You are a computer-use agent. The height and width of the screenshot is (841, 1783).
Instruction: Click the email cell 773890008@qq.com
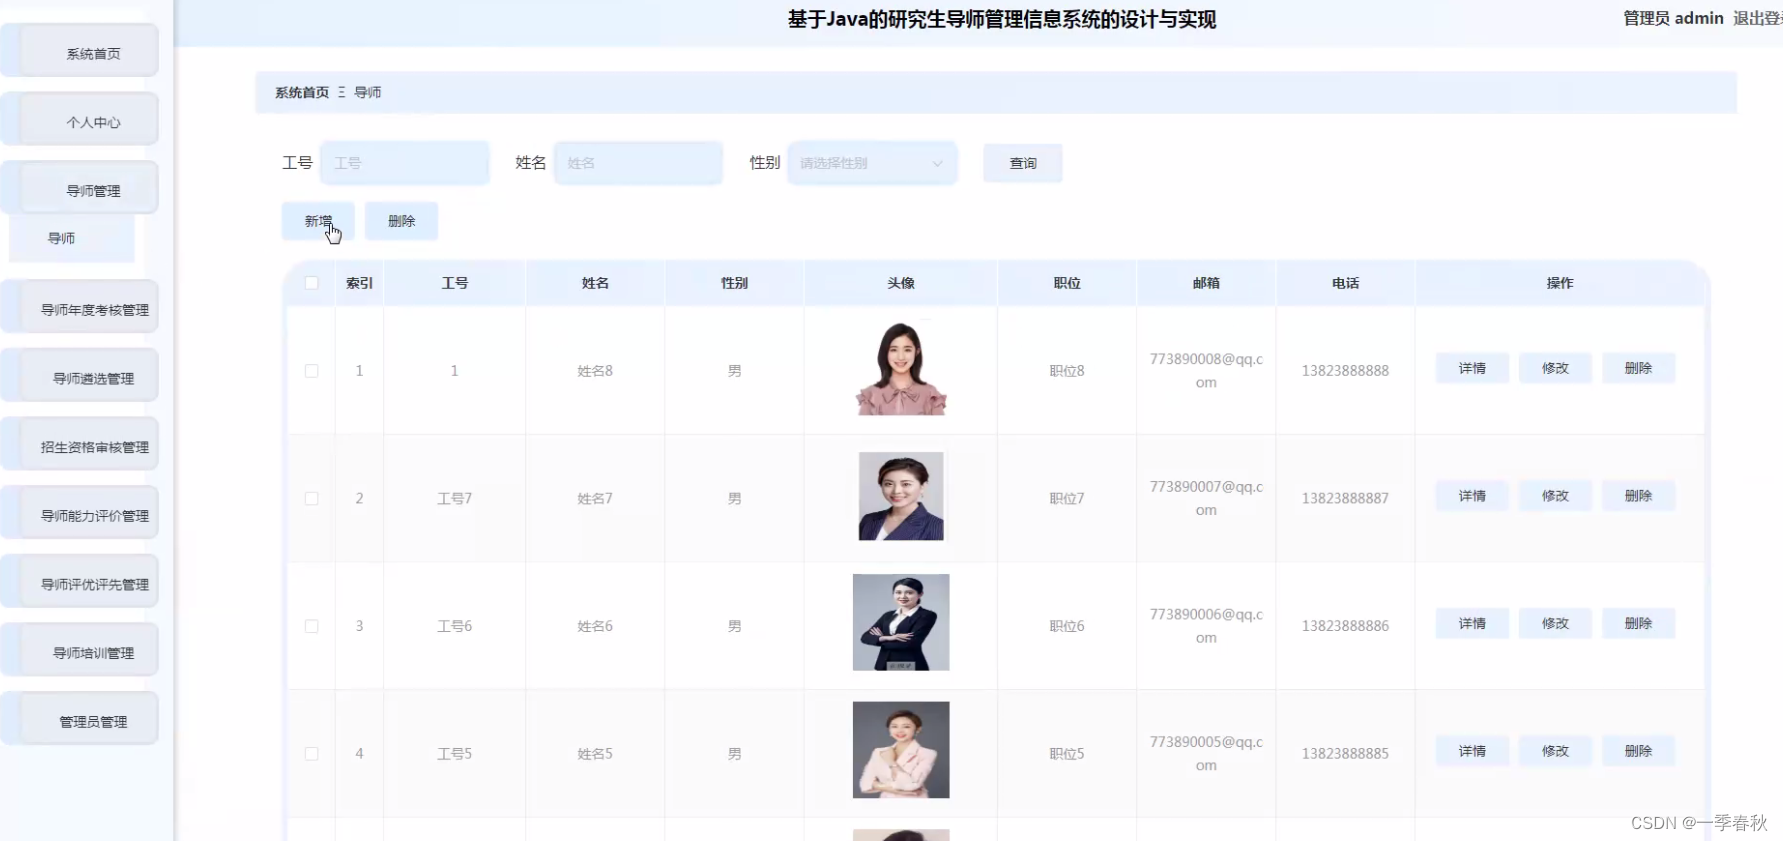pos(1206,370)
